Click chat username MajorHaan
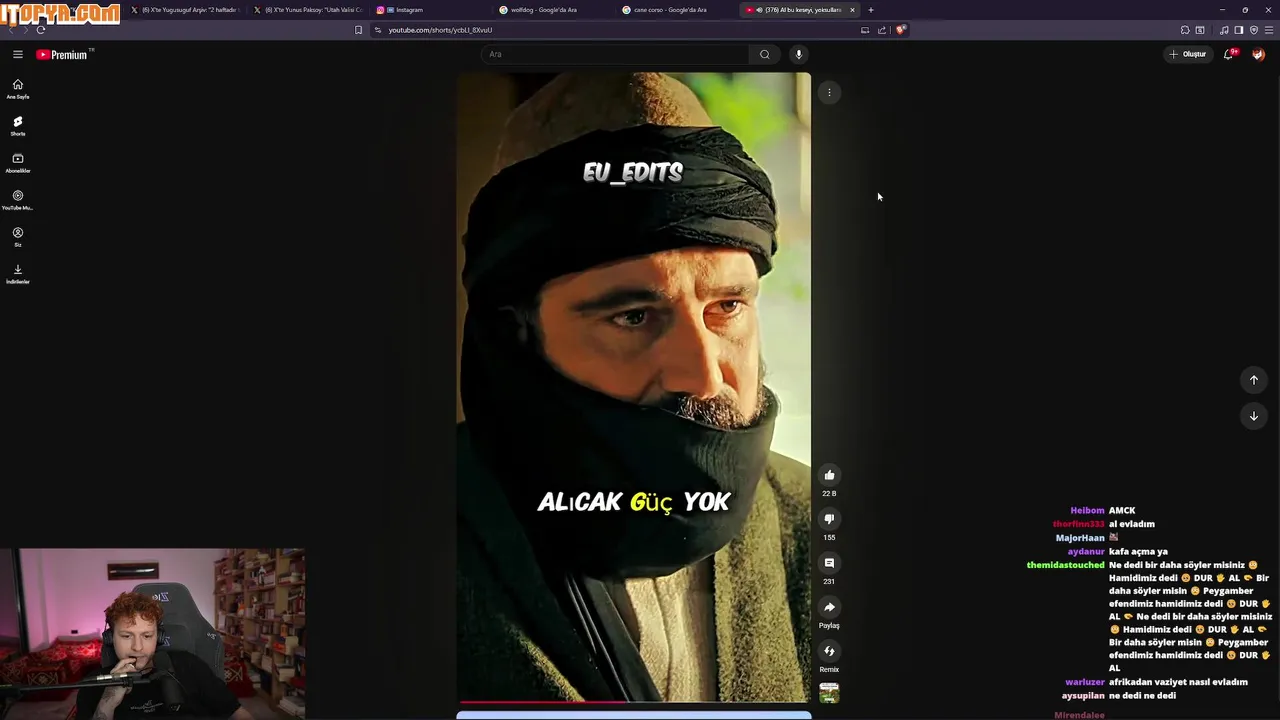This screenshot has height=720, width=1280. tap(1080, 538)
